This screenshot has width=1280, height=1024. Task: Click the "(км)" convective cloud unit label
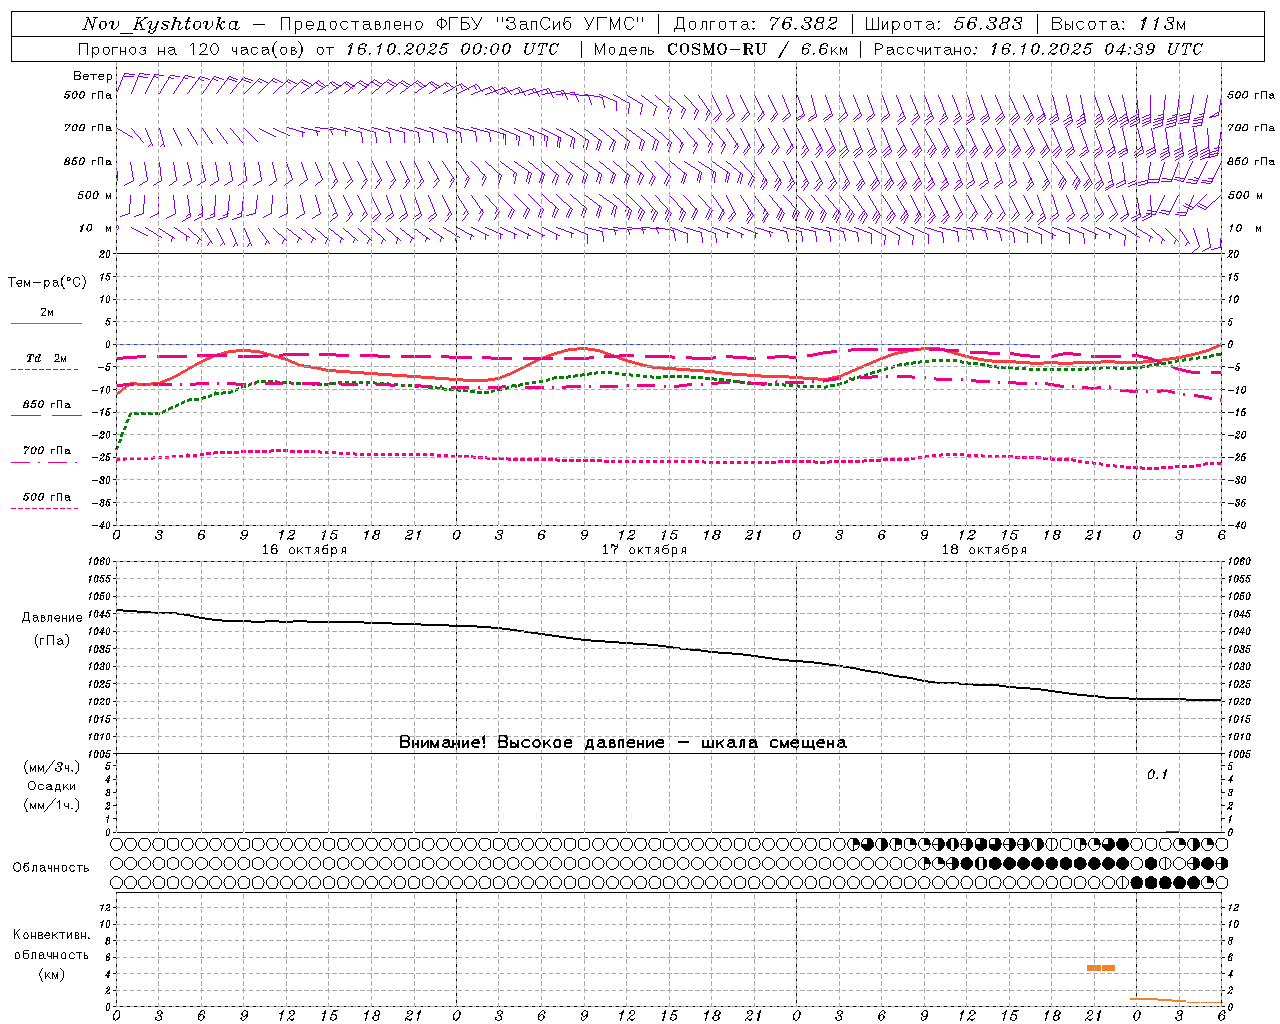[51, 974]
